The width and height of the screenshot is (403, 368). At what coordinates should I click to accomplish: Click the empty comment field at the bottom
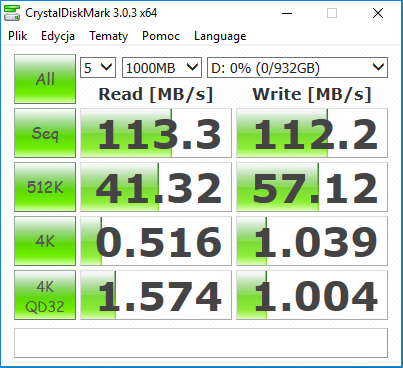201,343
